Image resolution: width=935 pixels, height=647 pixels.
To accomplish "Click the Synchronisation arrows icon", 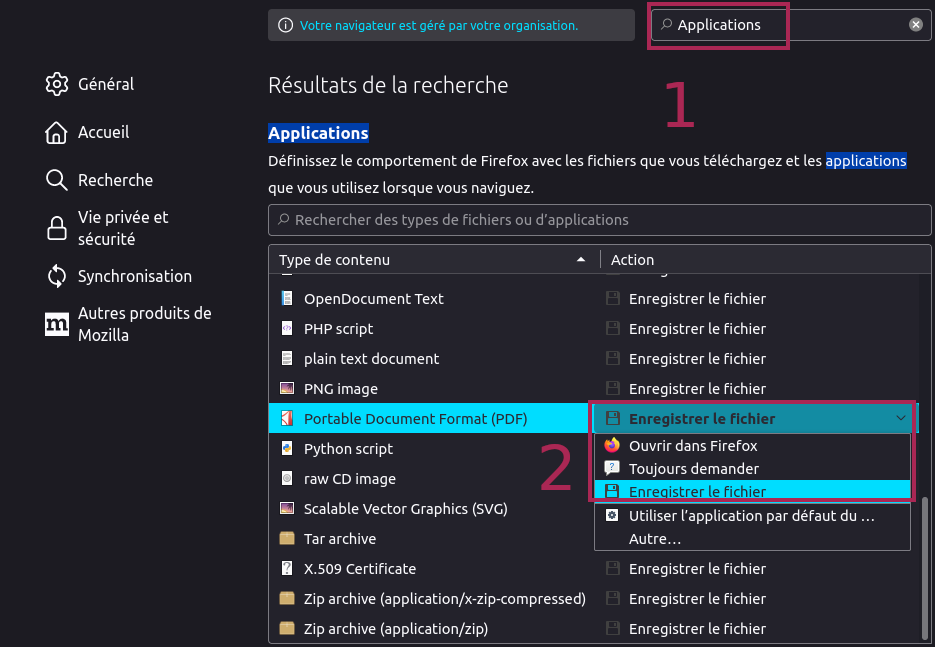I will (57, 276).
